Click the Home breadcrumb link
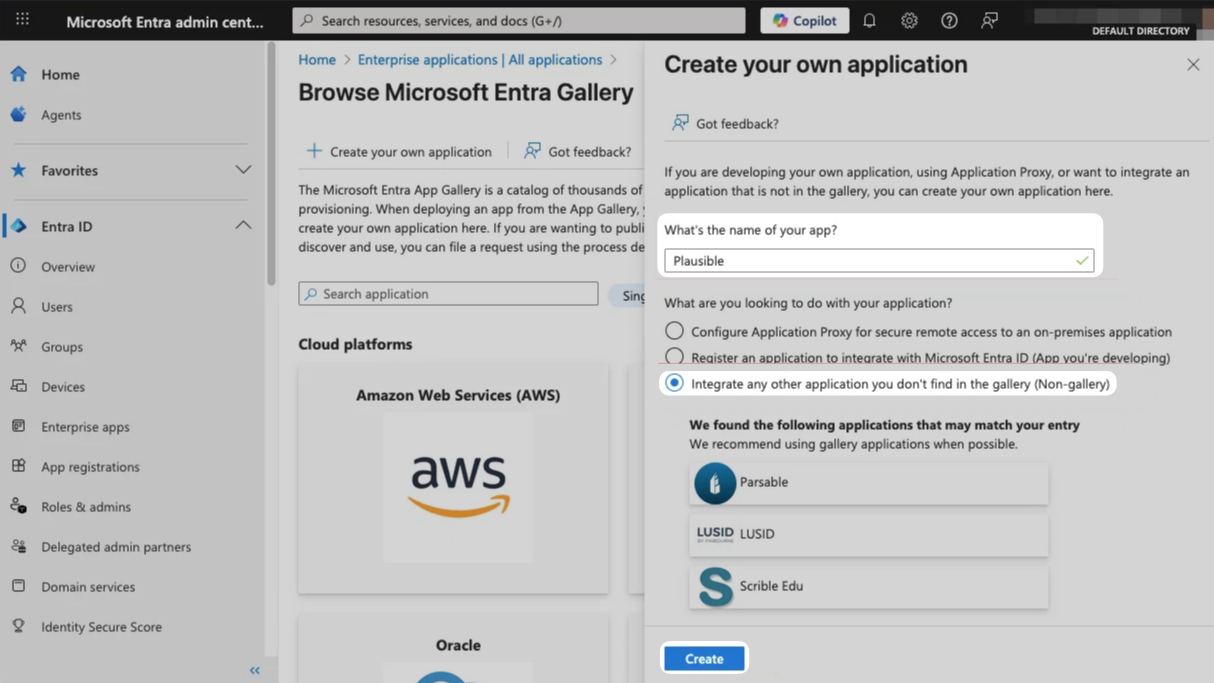The height and width of the screenshot is (683, 1214). click(x=317, y=60)
